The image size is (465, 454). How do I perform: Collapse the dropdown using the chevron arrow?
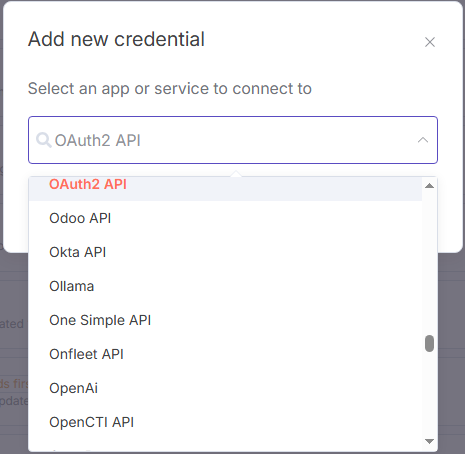pyautogui.click(x=423, y=140)
